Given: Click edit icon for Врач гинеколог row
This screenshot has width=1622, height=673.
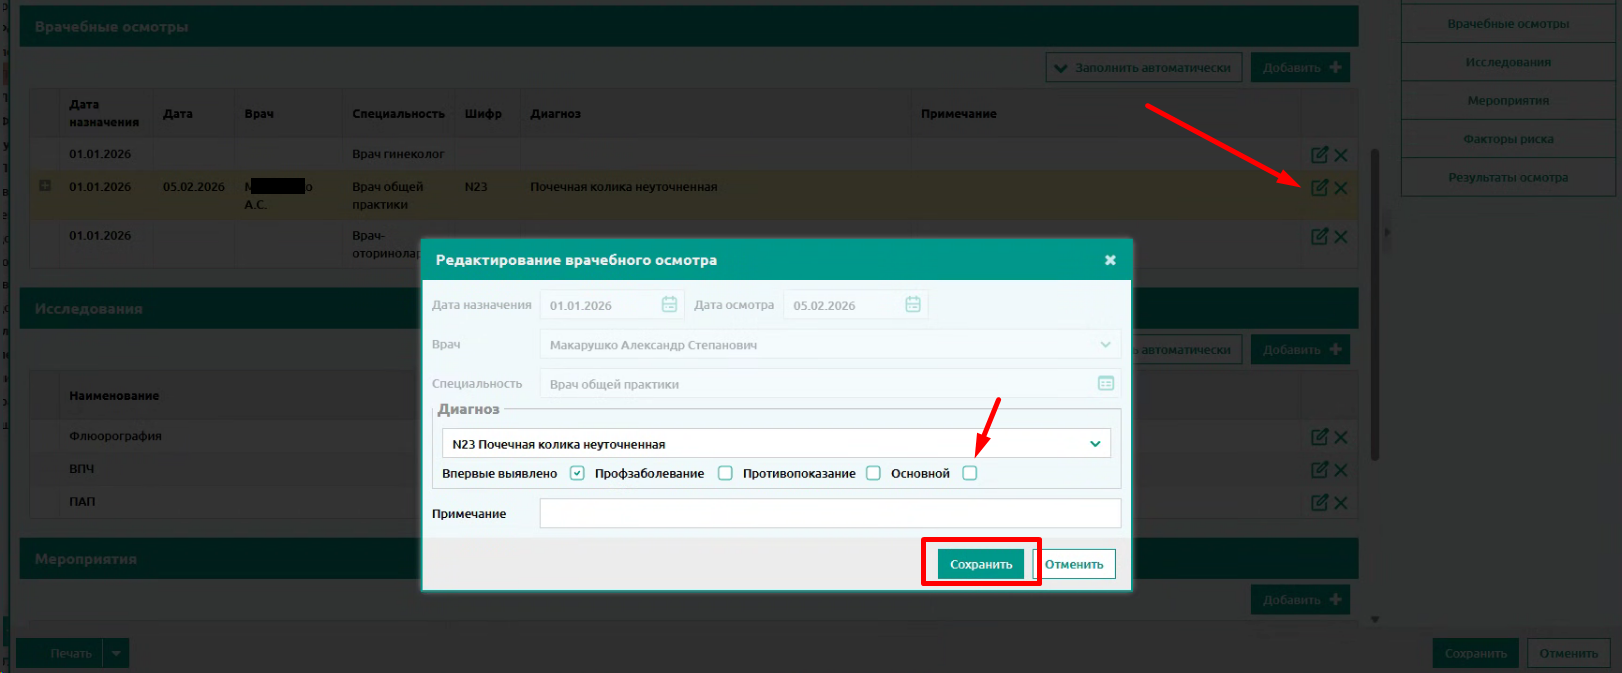Looking at the screenshot, I should coord(1319,155).
